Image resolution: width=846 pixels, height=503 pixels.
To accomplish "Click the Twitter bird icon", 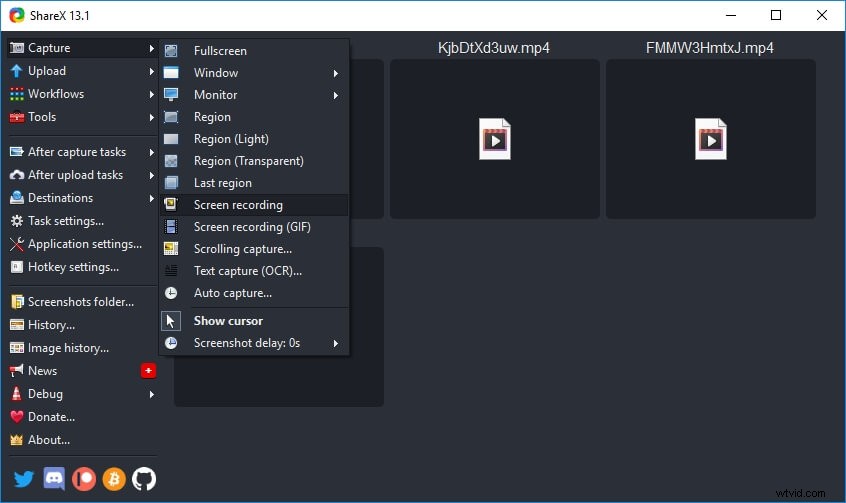I will pyautogui.click(x=23, y=478).
